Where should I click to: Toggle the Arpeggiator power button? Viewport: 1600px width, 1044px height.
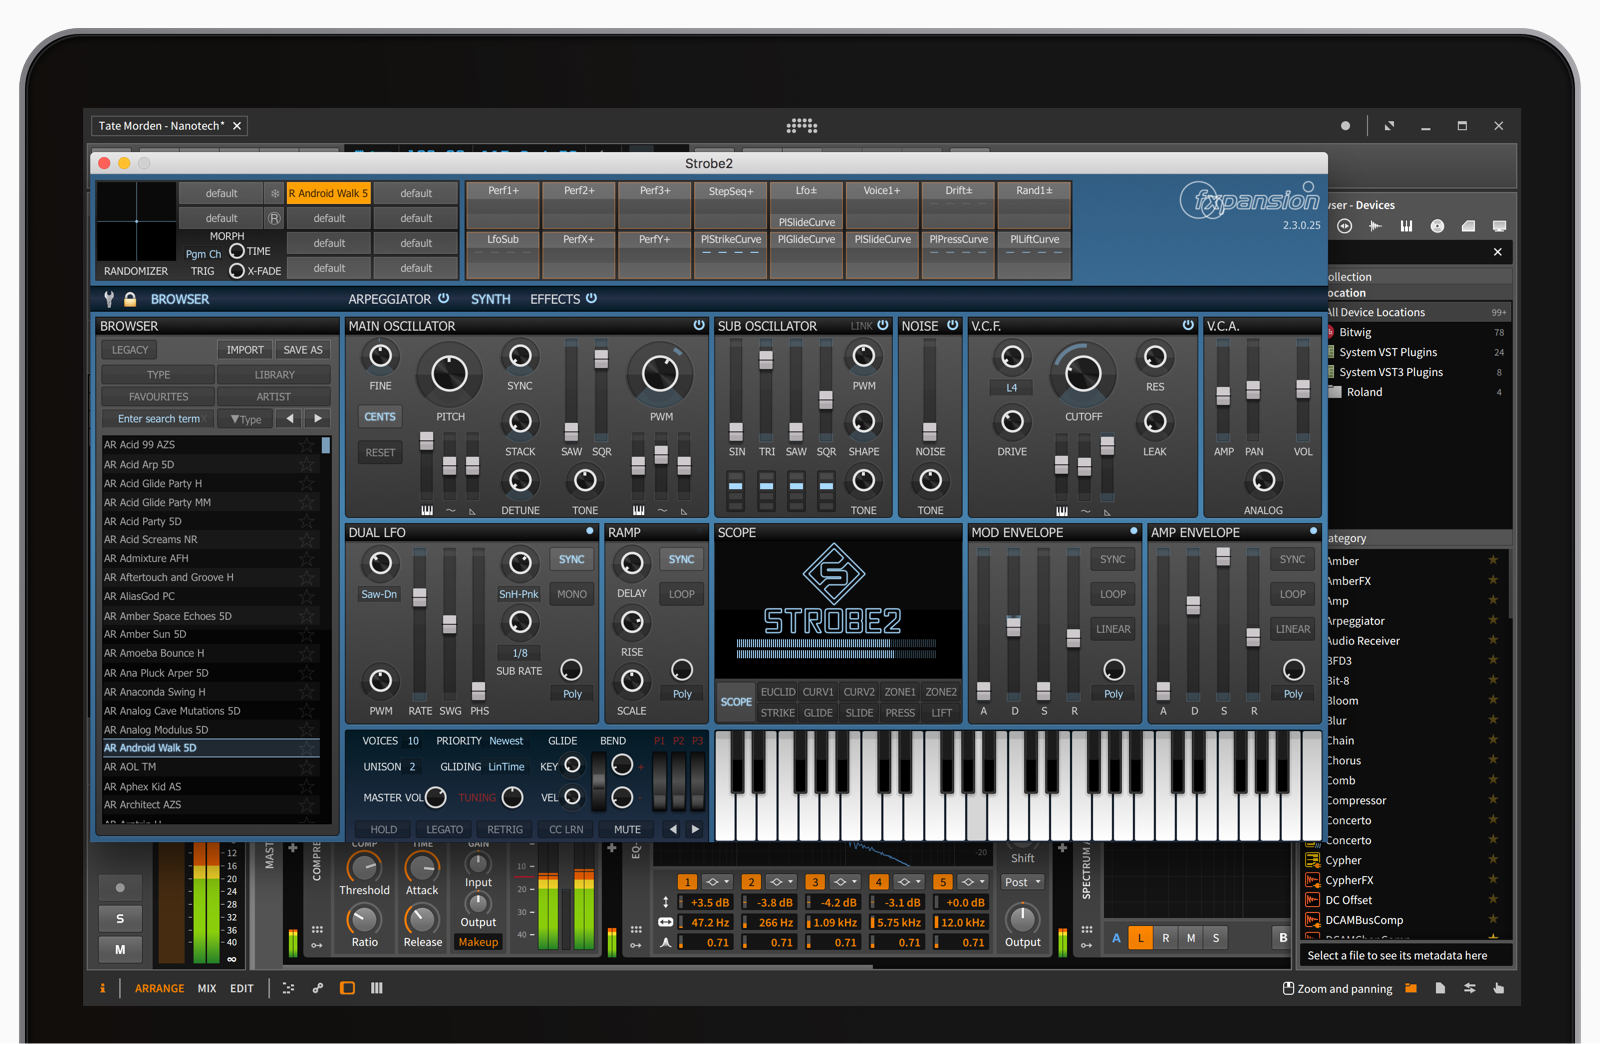click(x=443, y=298)
